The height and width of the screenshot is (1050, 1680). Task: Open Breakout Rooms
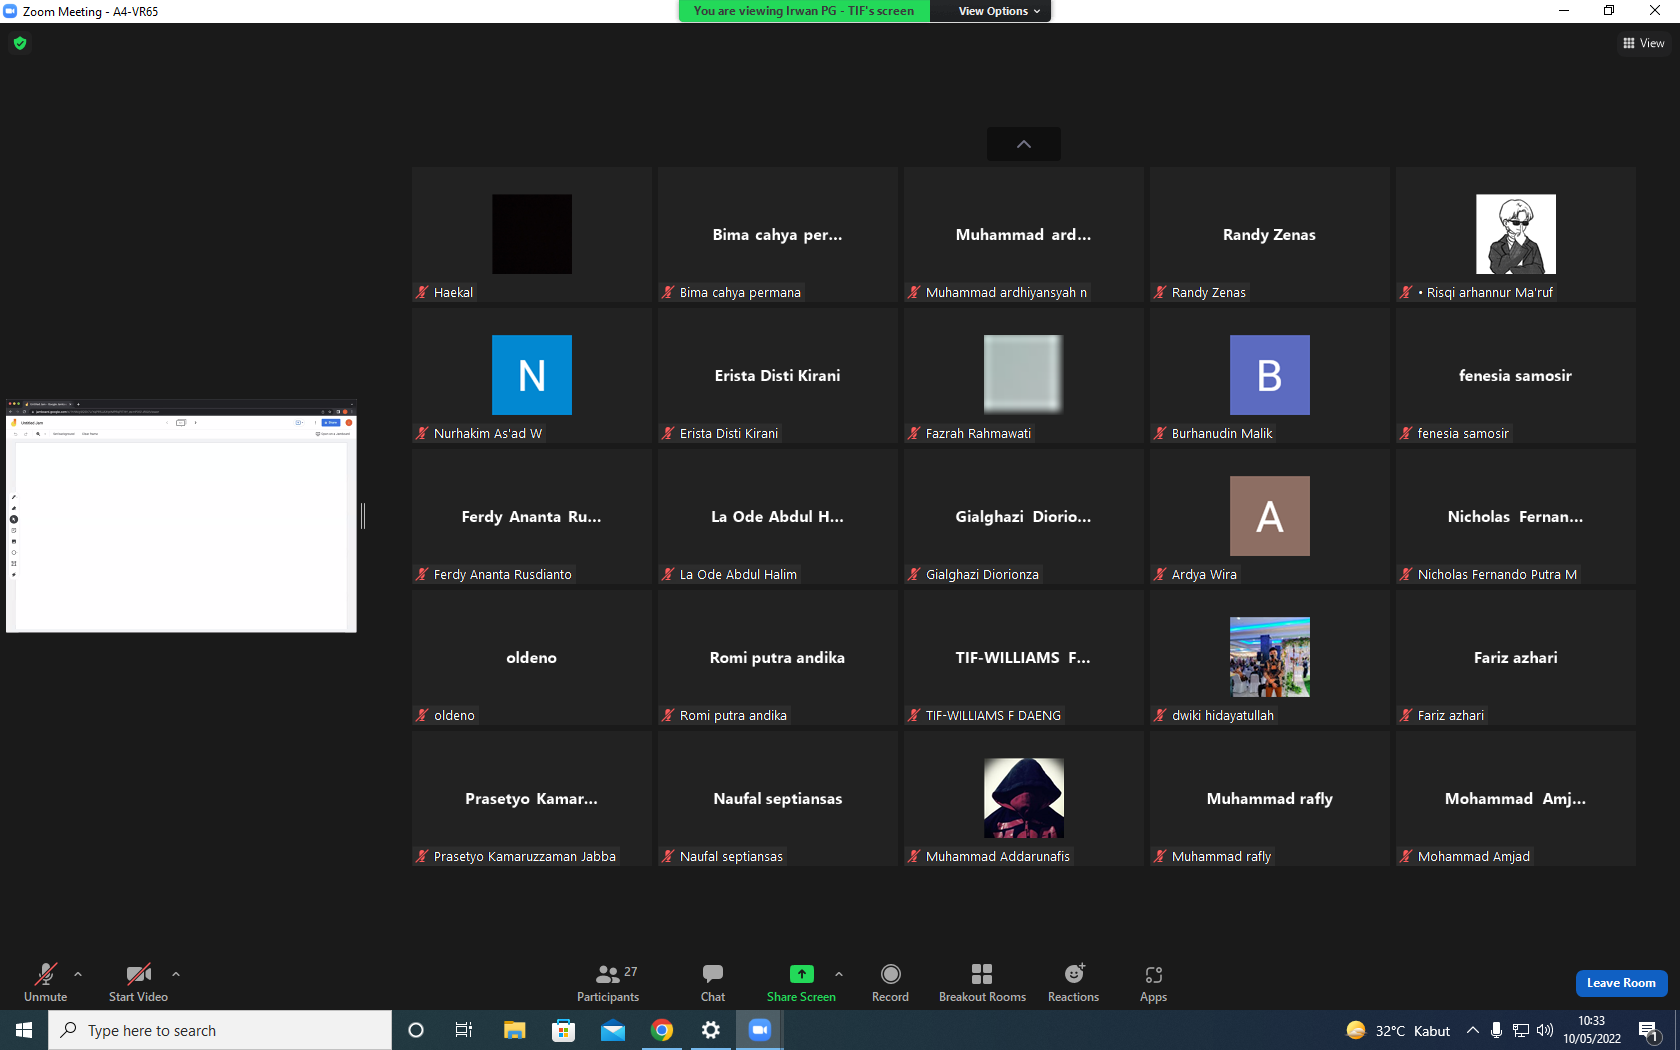(982, 983)
